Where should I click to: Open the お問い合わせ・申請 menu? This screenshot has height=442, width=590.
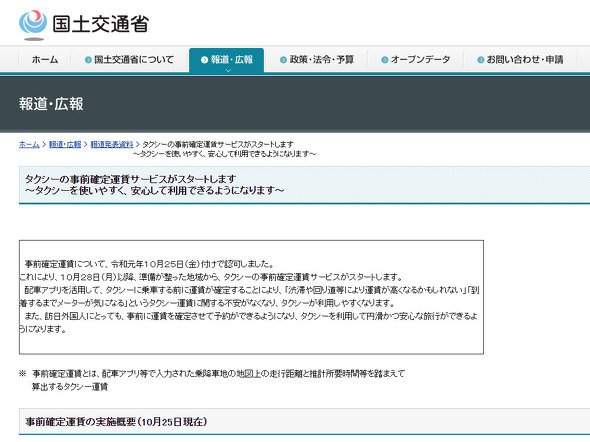click(x=520, y=59)
